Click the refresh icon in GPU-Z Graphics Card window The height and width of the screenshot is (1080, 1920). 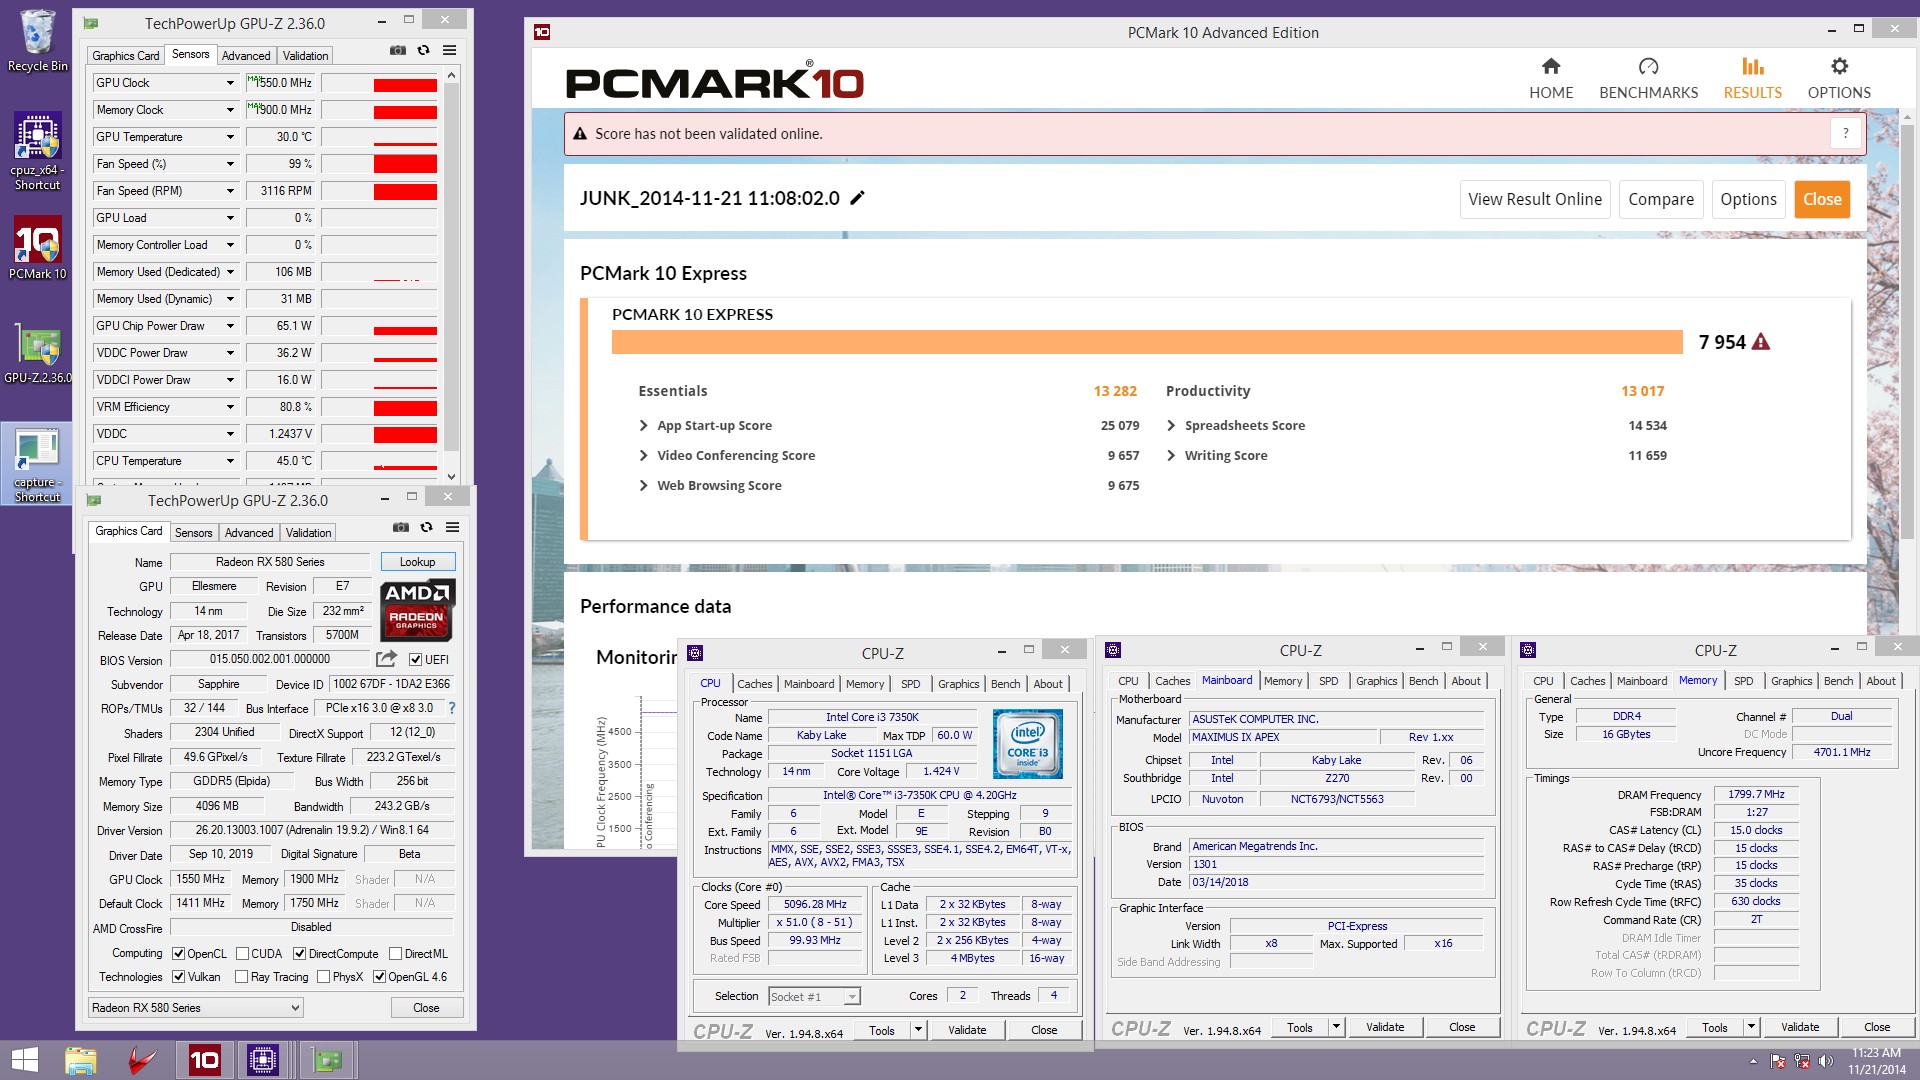tap(426, 527)
